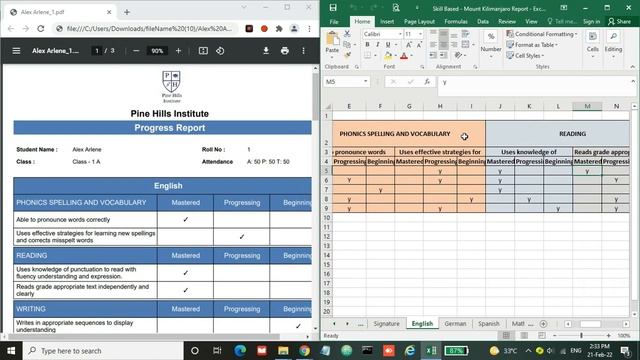Open a new Chrome tab
The width and height of the screenshot is (640, 360).
pos(127,12)
